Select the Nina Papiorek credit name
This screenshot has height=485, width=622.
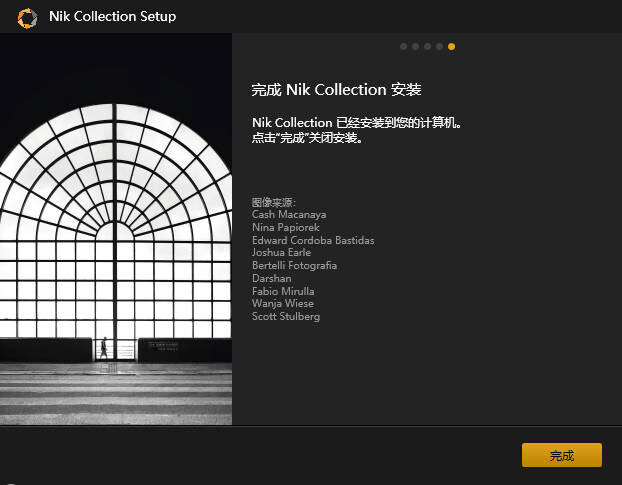click(x=287, y=227)
